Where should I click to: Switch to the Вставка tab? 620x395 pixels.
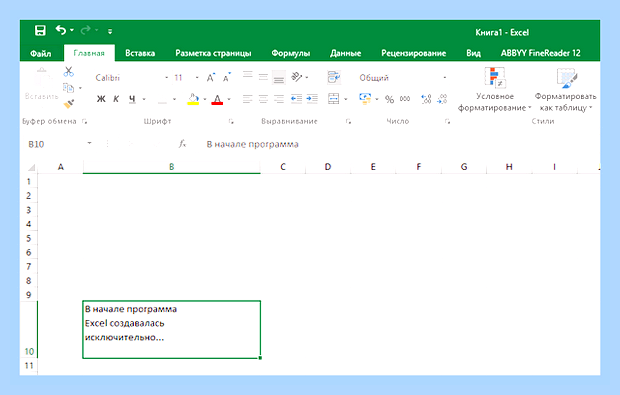click(140, 53)
